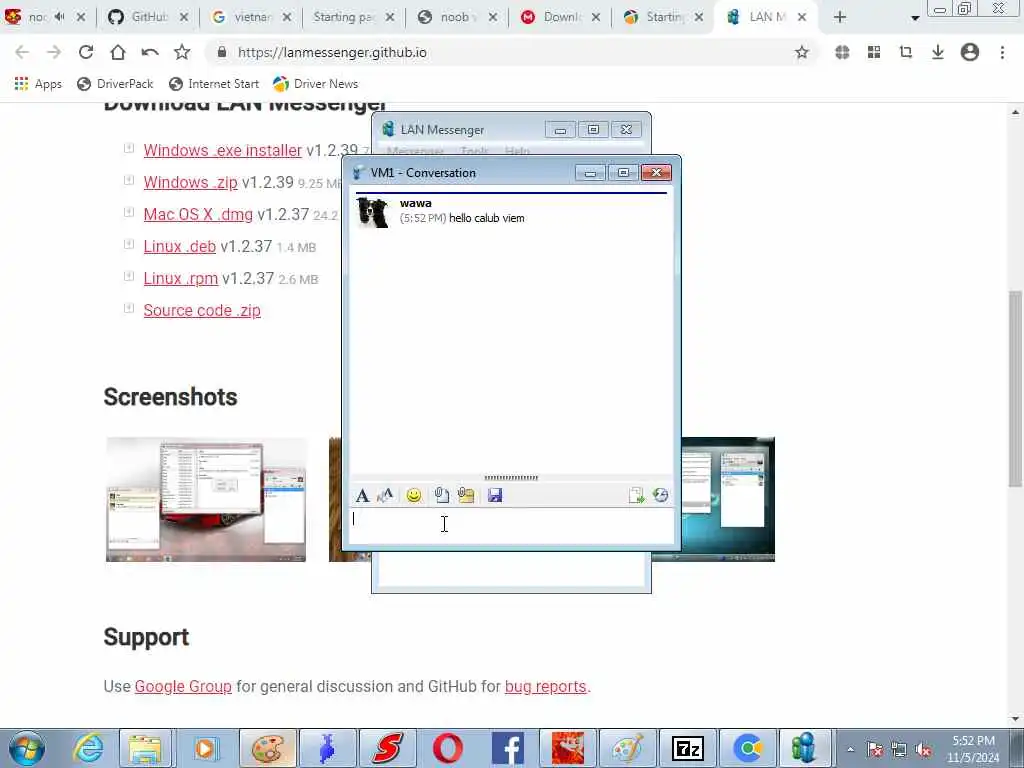Click the browser forward arrow
The image size is (1024, 768).
click(x=54, y=52)
